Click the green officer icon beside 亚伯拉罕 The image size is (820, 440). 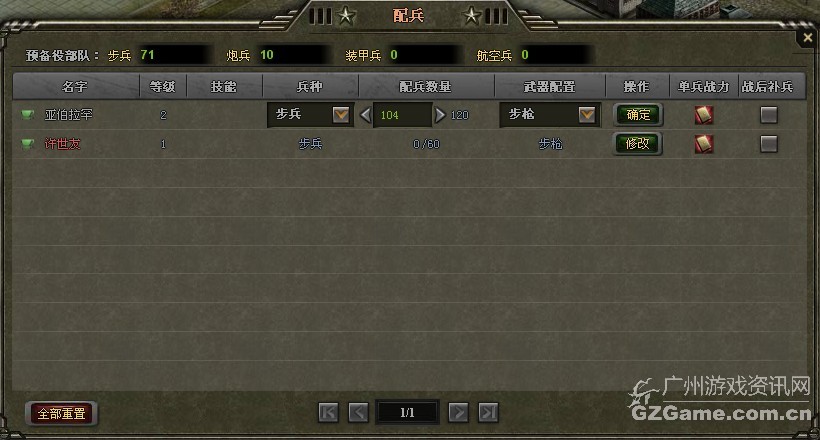pyautogui.click(x=27, y=114)
